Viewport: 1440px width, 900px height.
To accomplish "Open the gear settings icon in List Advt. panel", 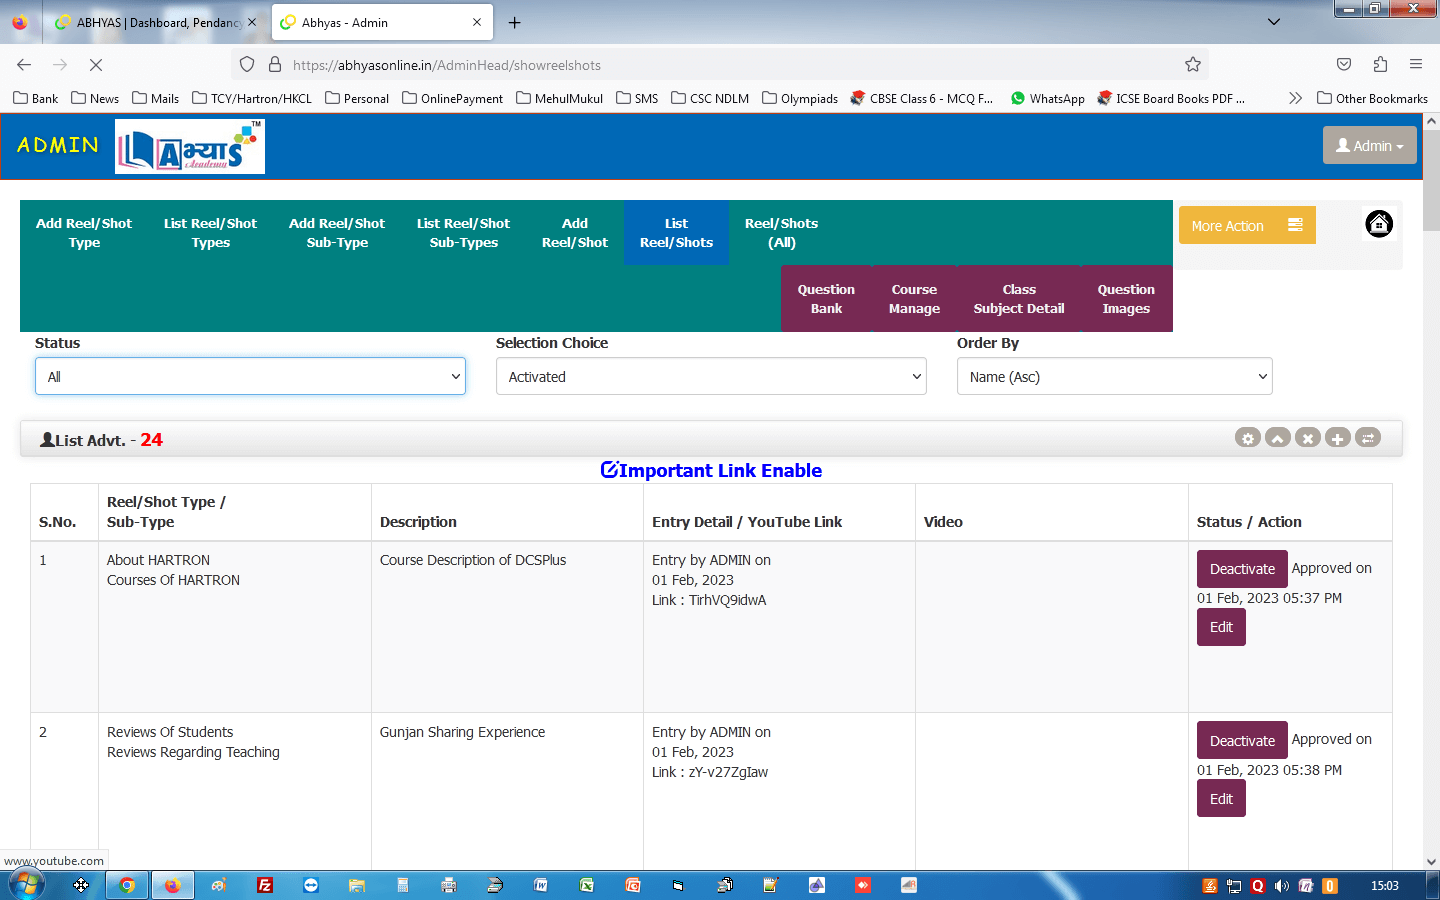I will [x=1247, y=438].
